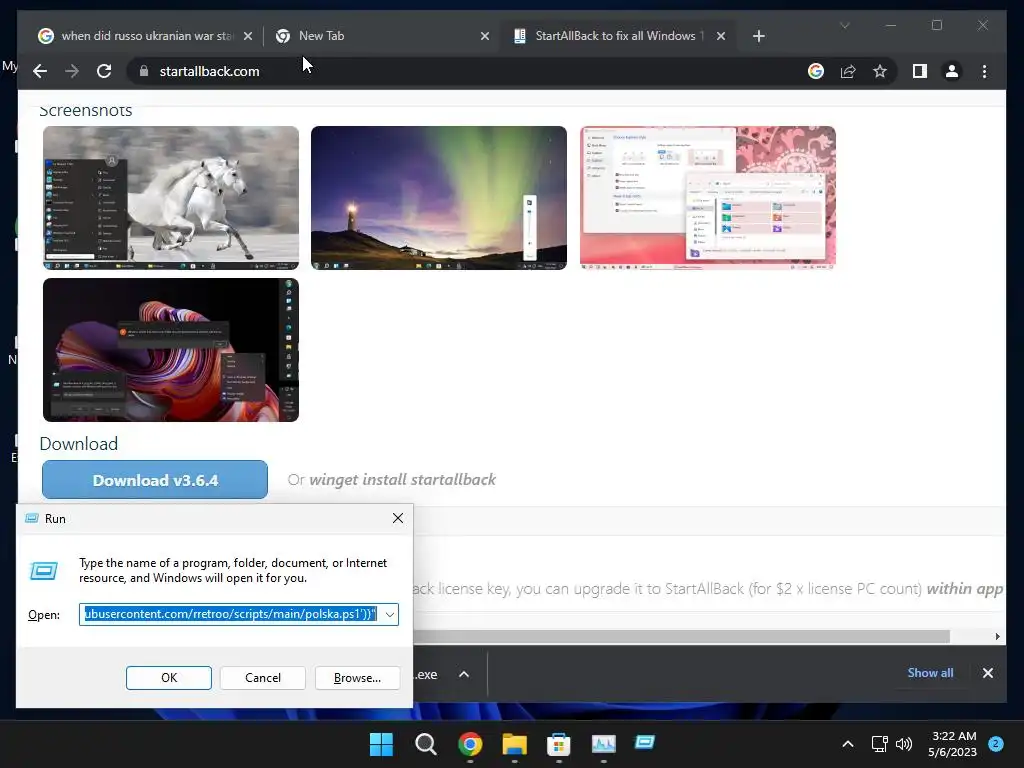Click Cancel in the Run dialog

(263, 678)
